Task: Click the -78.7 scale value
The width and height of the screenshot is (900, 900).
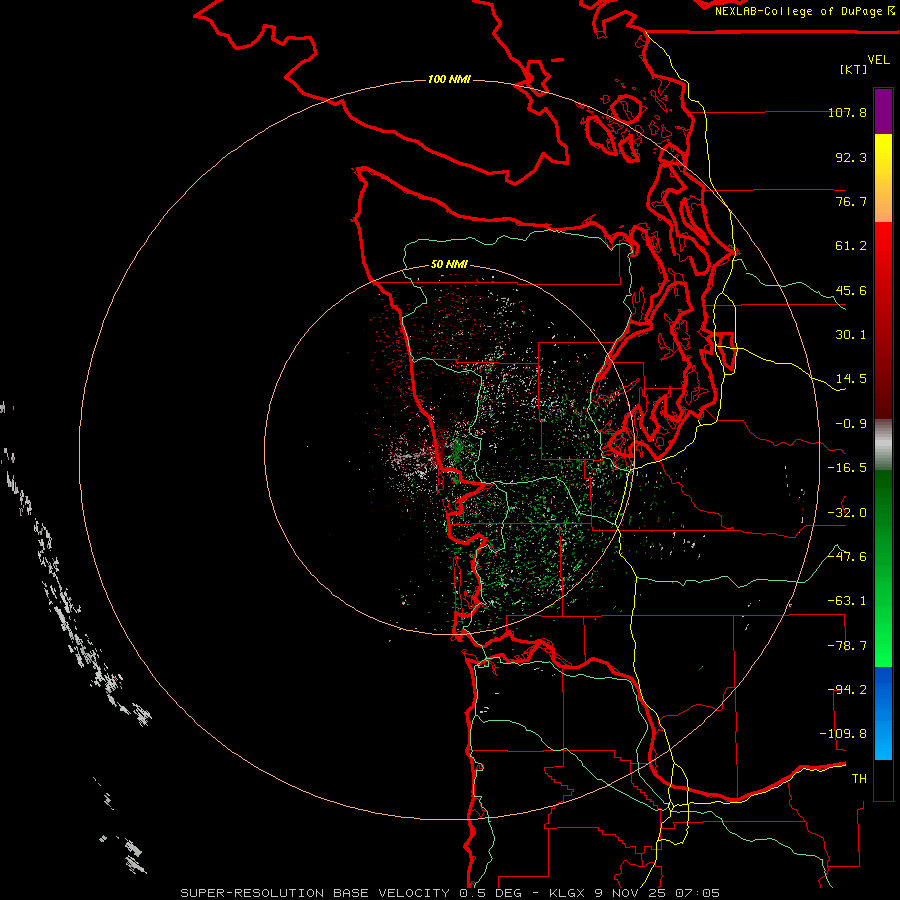Action: [x=847, y=646]
